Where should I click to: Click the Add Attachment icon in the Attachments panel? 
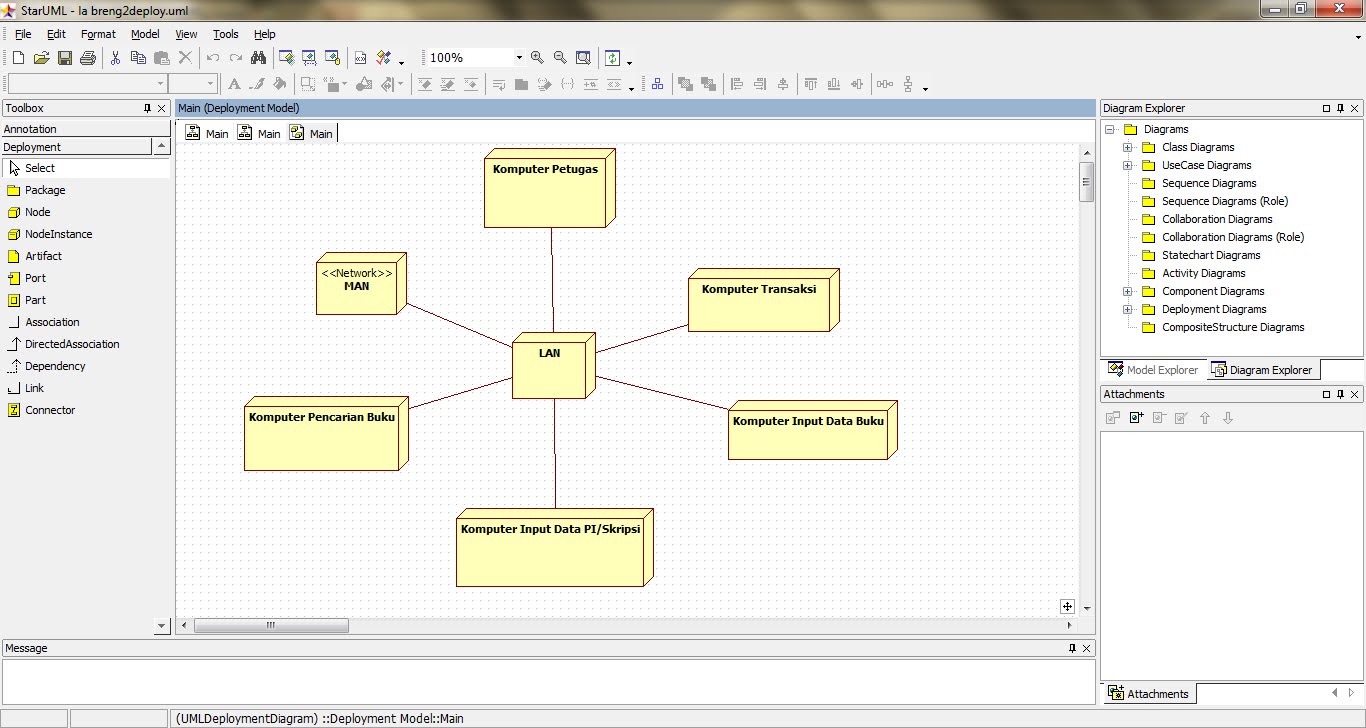1136,418
